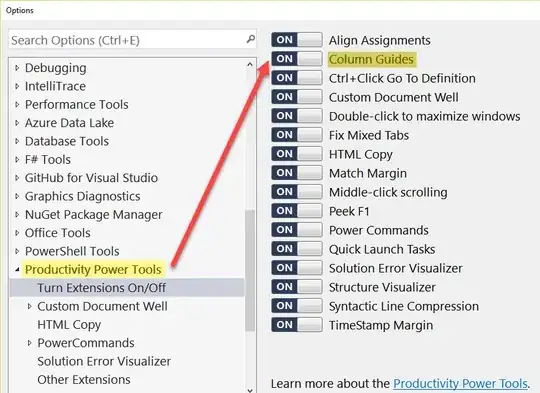Collapse the Productivity Power Tools node
Screen dimensions: 540x393
(x=17, y=270)
